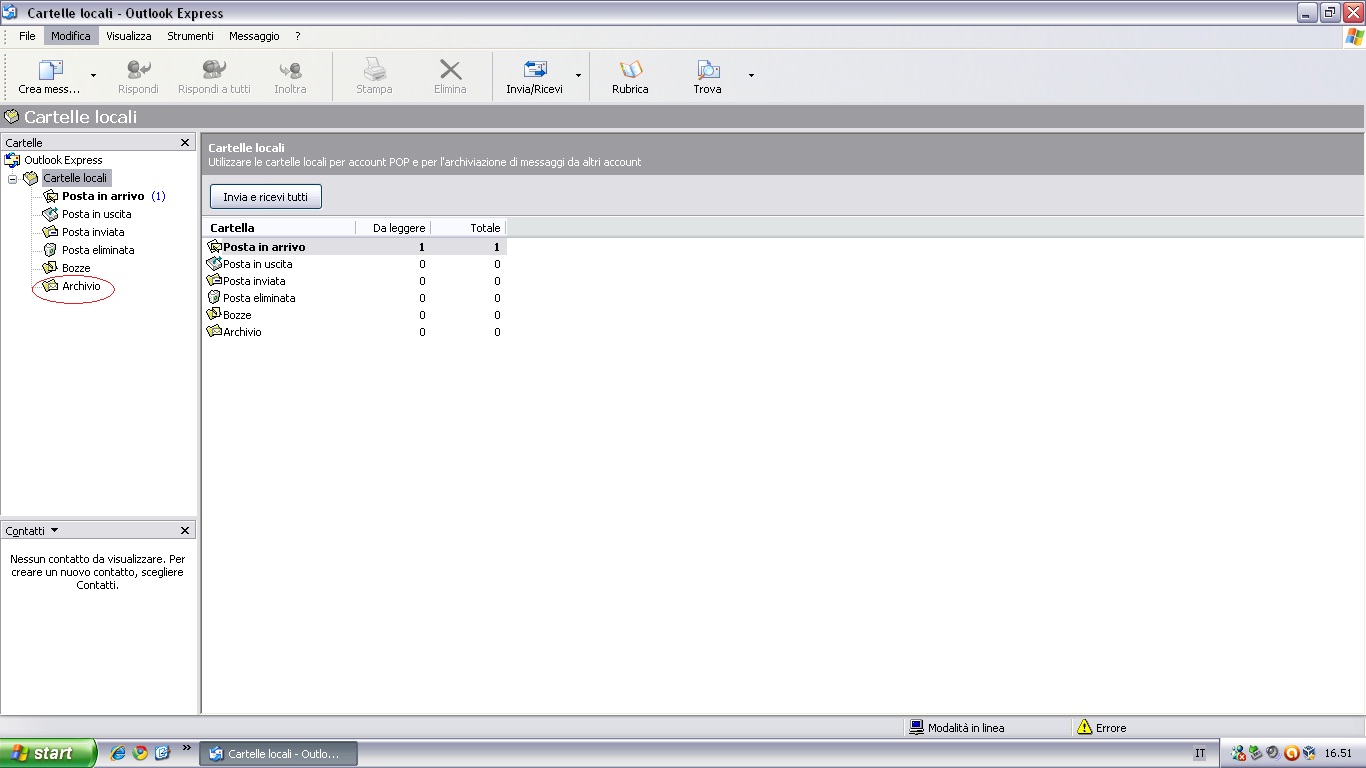
Task: Click the Inoltra toolbar icon
Action: point(290,71)
